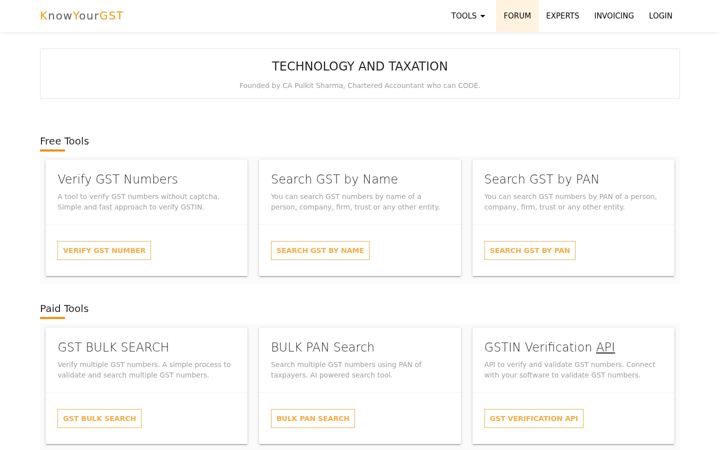Image resolution: width=720 pixels, height=450 pixels.
Task: Click the Free Tools section heading
Action: pos(64,141)
